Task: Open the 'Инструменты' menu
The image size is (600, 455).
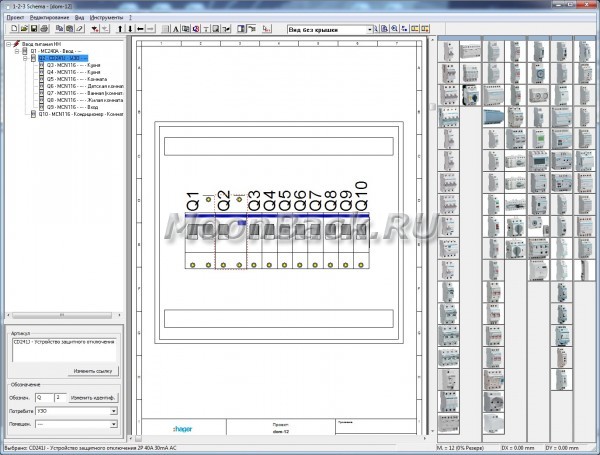Action: [x=107, y=18]
